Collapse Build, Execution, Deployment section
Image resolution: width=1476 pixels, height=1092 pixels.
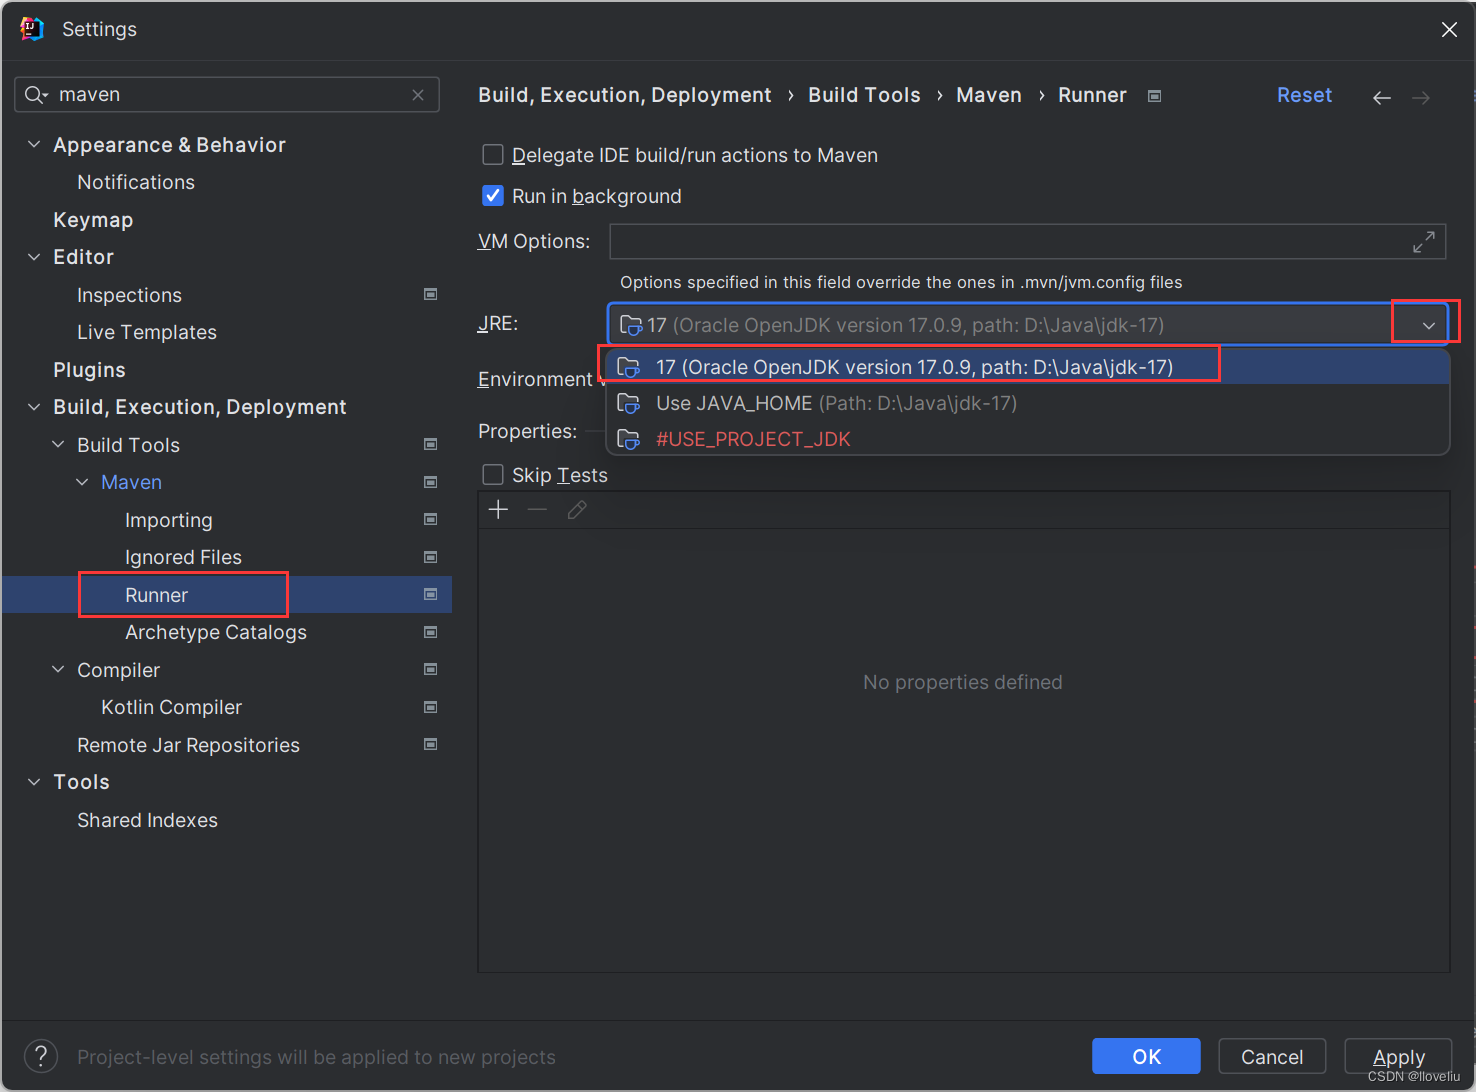coord(34,407)
